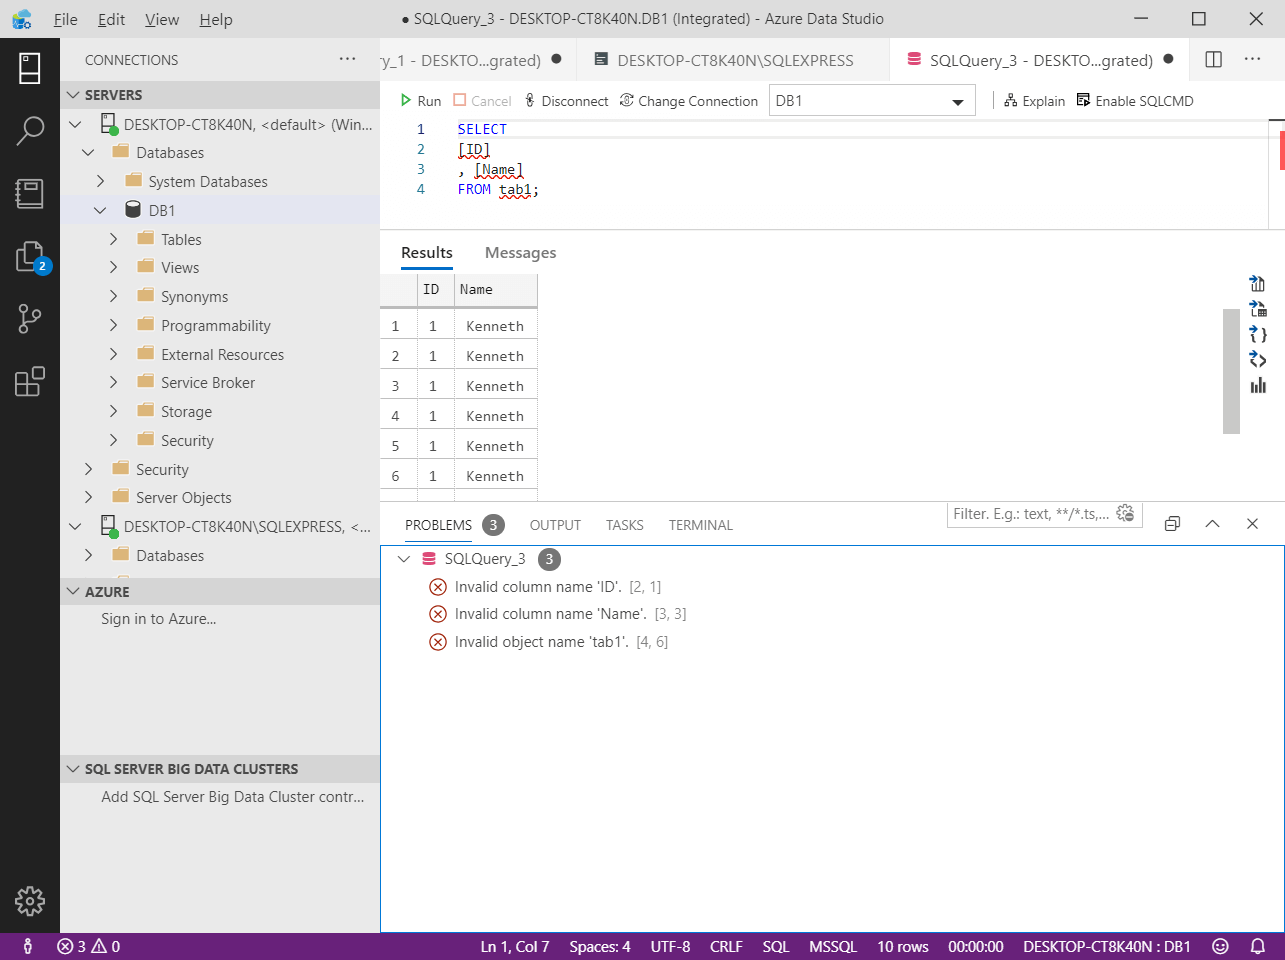Open the Notebooks view in activity bar
1285x960 pixels.
(30, 193)
